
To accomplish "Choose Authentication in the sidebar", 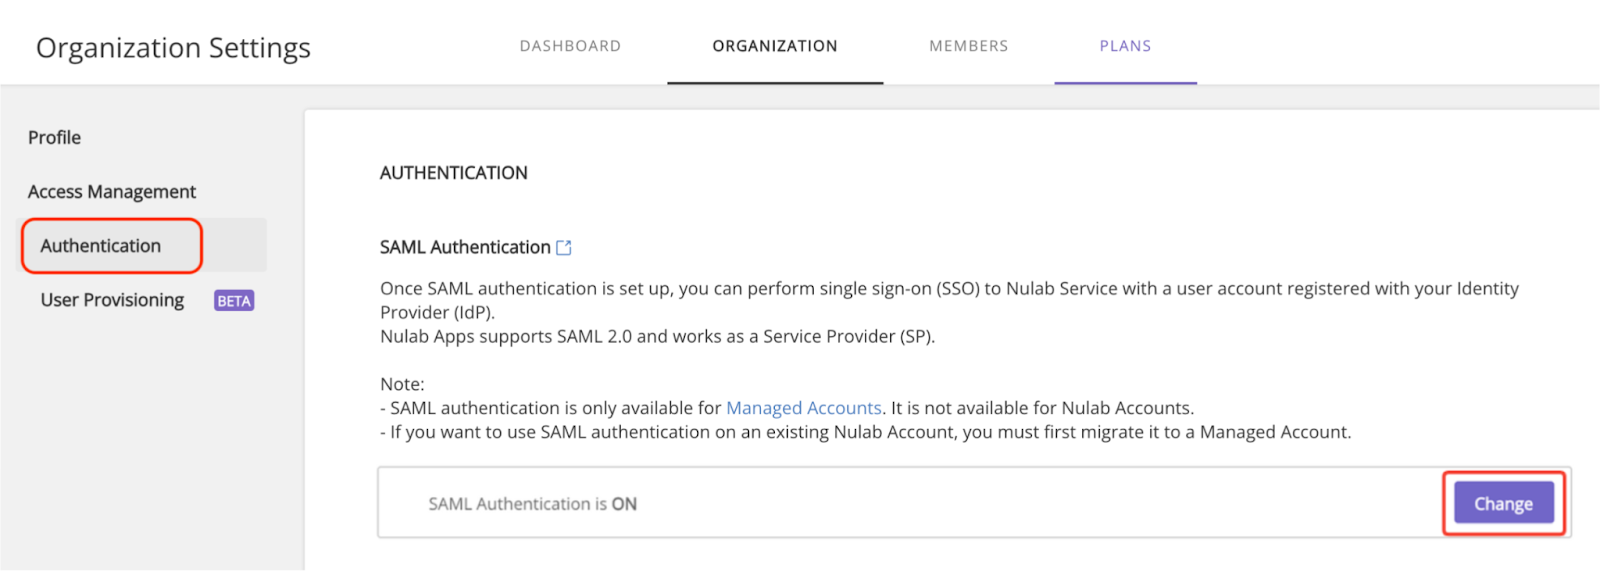I will (100, 245).
